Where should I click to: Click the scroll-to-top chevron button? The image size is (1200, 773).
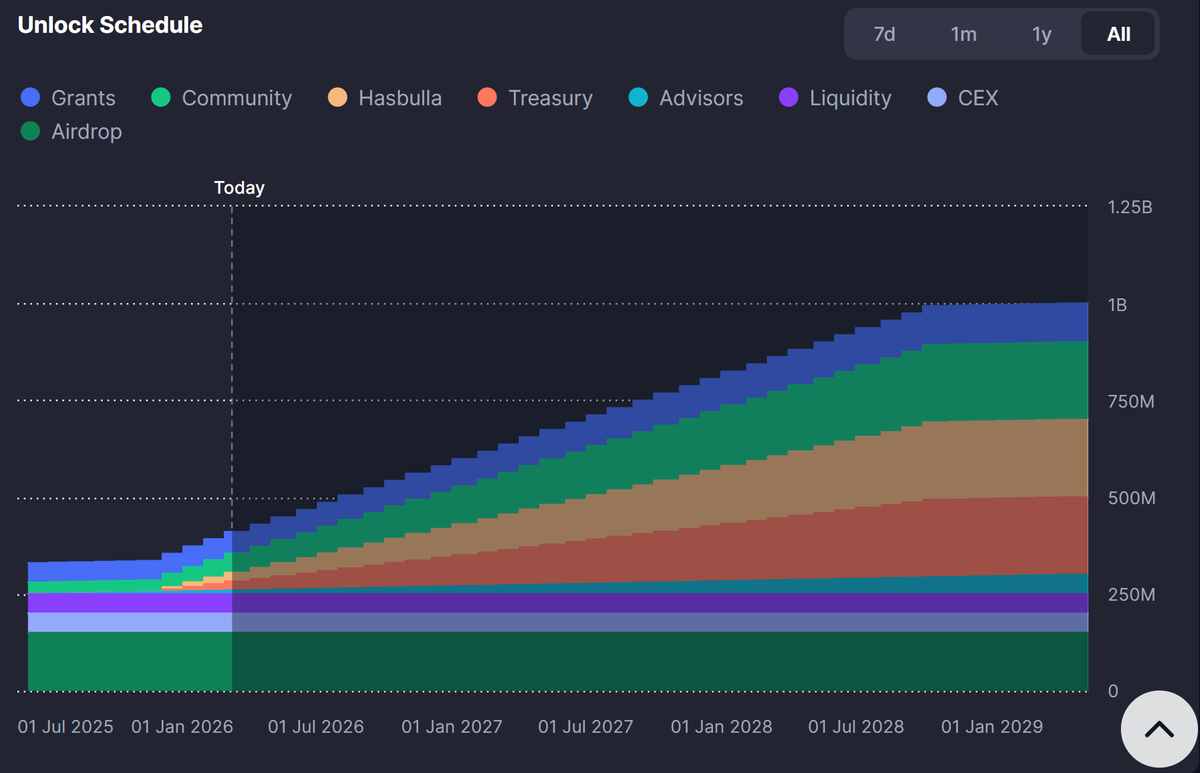point(1159,729)
